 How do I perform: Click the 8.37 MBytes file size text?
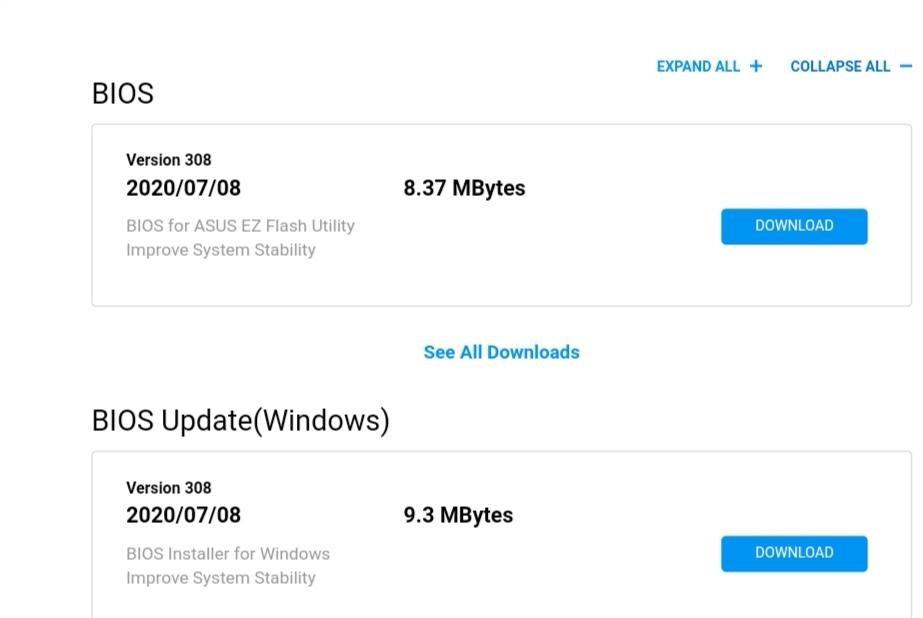coord(464,188)
